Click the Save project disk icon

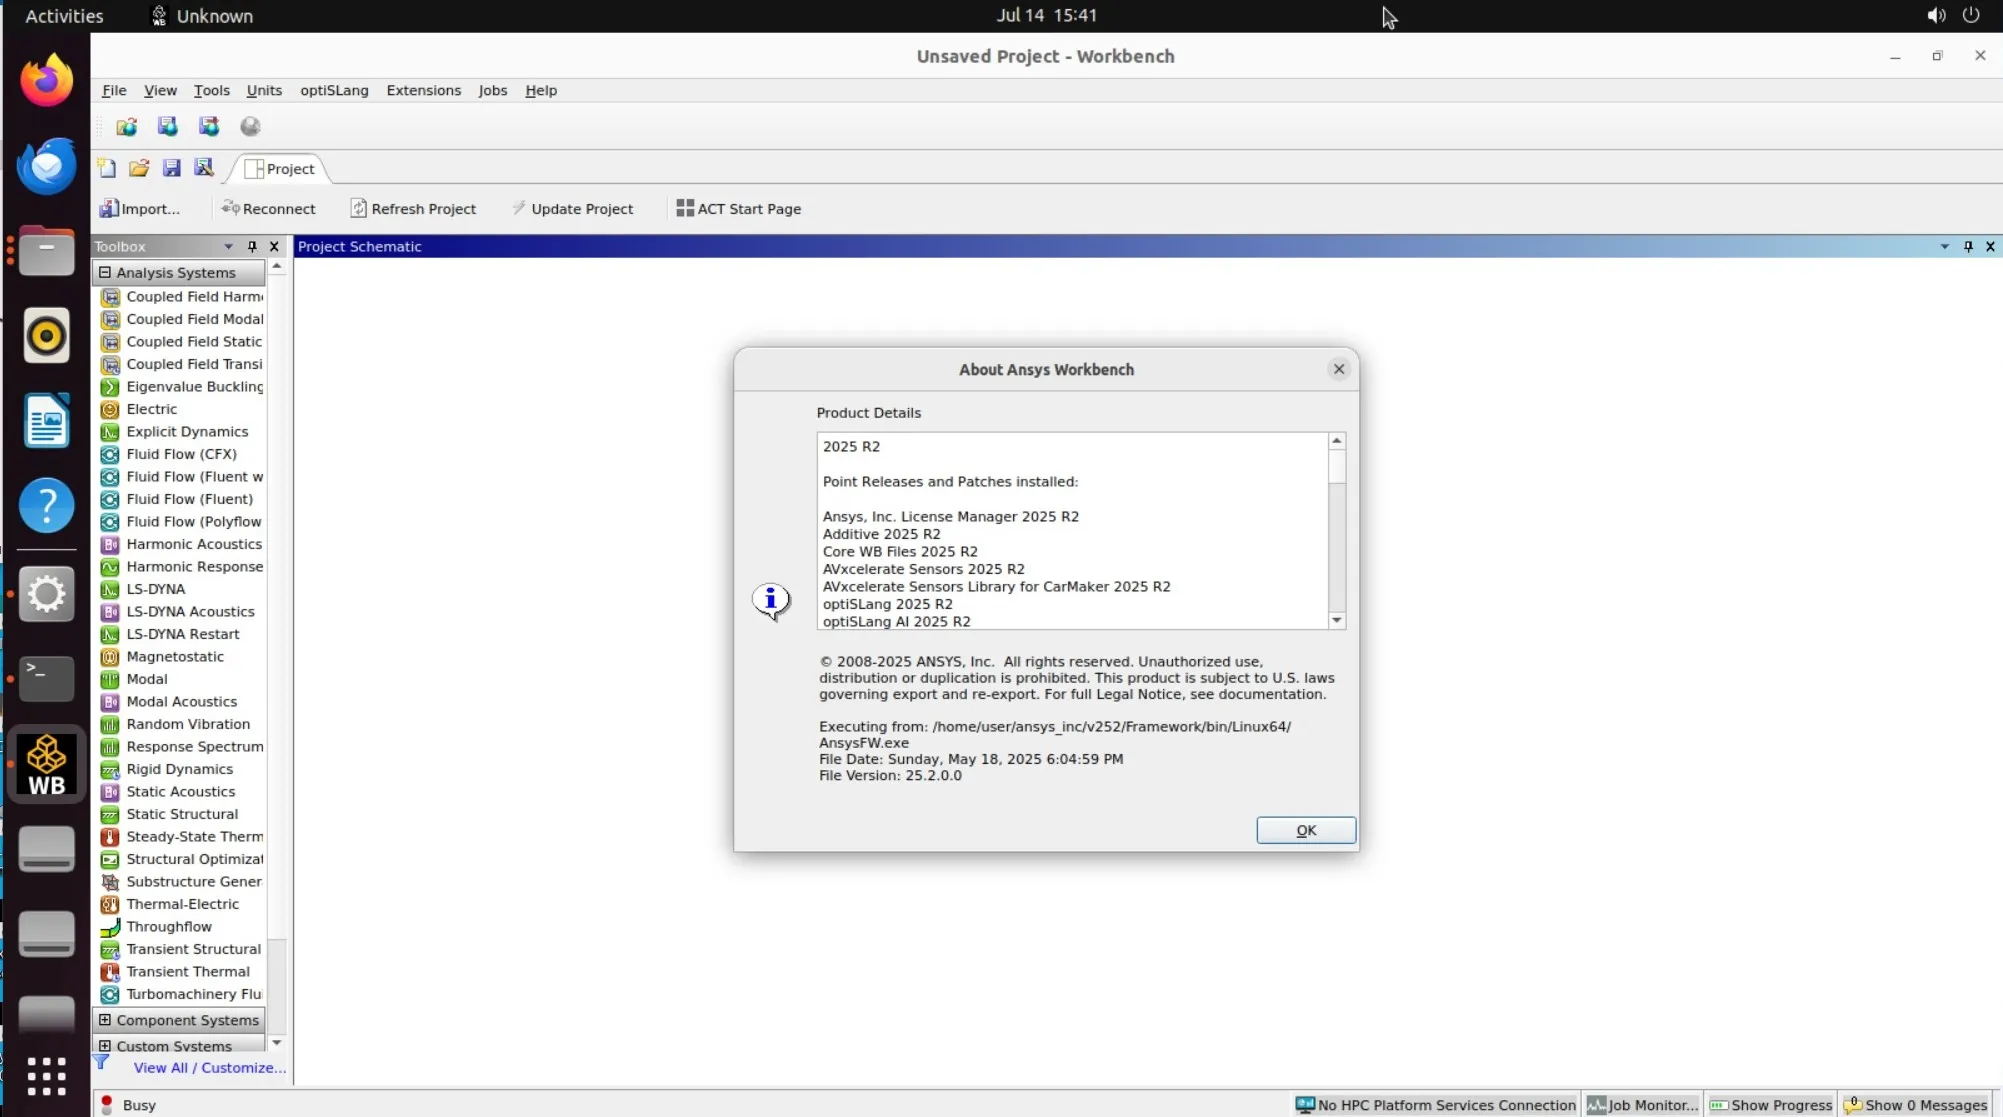pos(172,168)
